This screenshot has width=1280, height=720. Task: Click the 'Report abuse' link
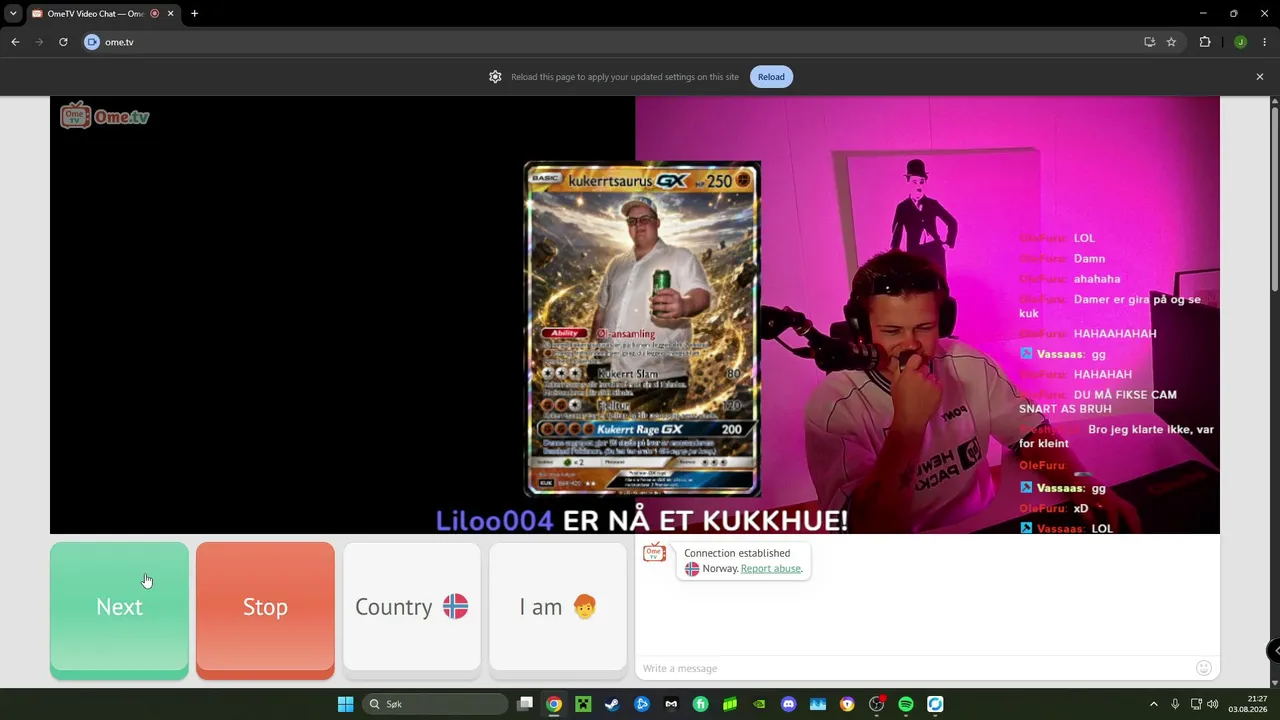771,568
